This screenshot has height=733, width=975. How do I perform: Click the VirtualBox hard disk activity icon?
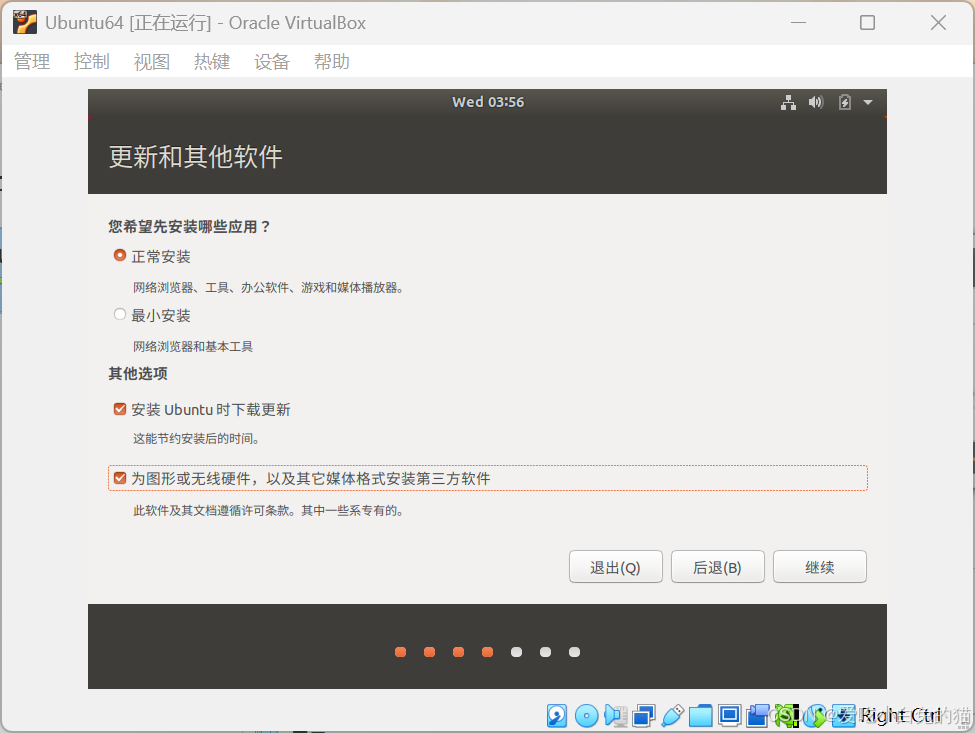pyautogui.click(x=557, y=716)
